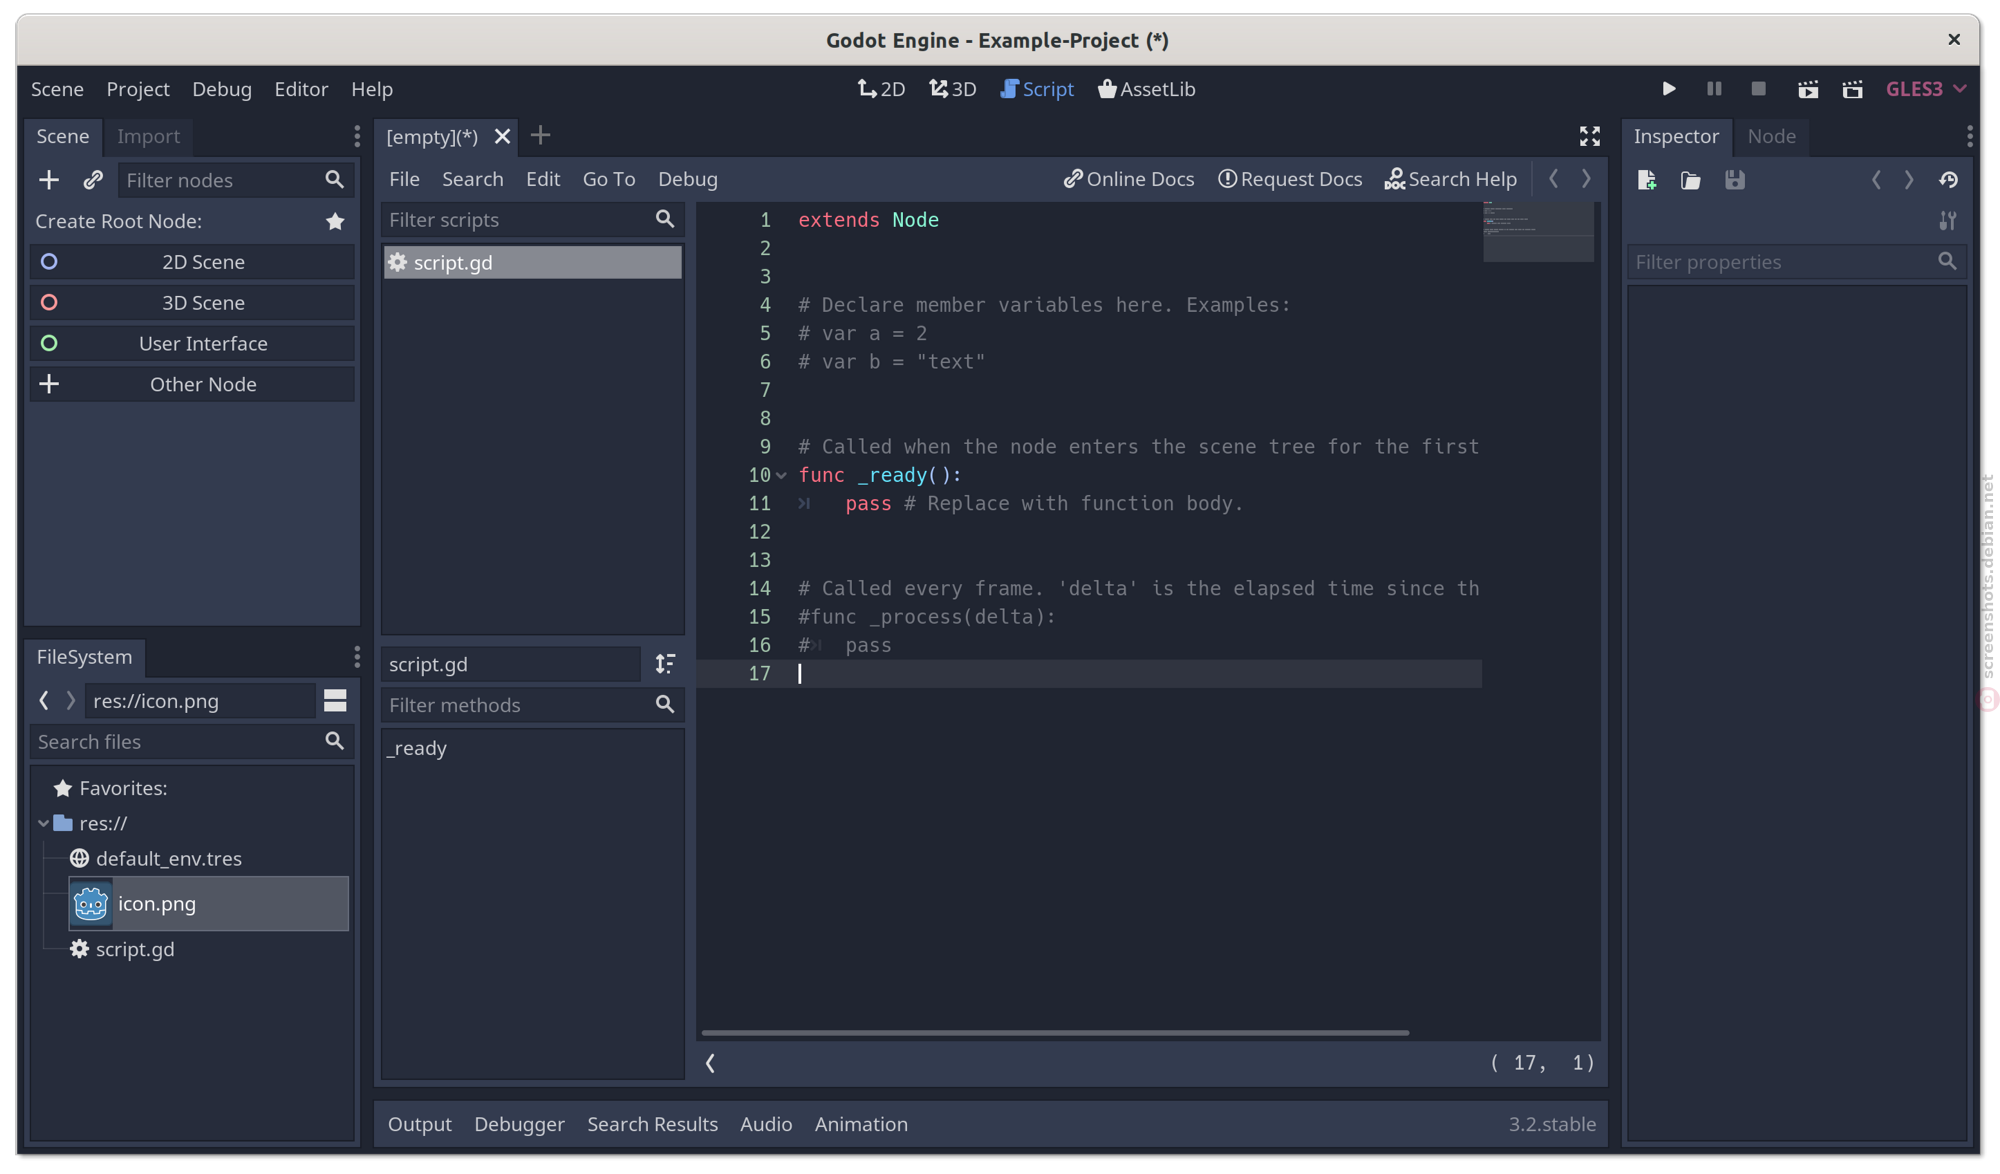The image size is (2000, 1174).
Task: Toggle favorite nodes star icon
Action: [x=335, y=221]
